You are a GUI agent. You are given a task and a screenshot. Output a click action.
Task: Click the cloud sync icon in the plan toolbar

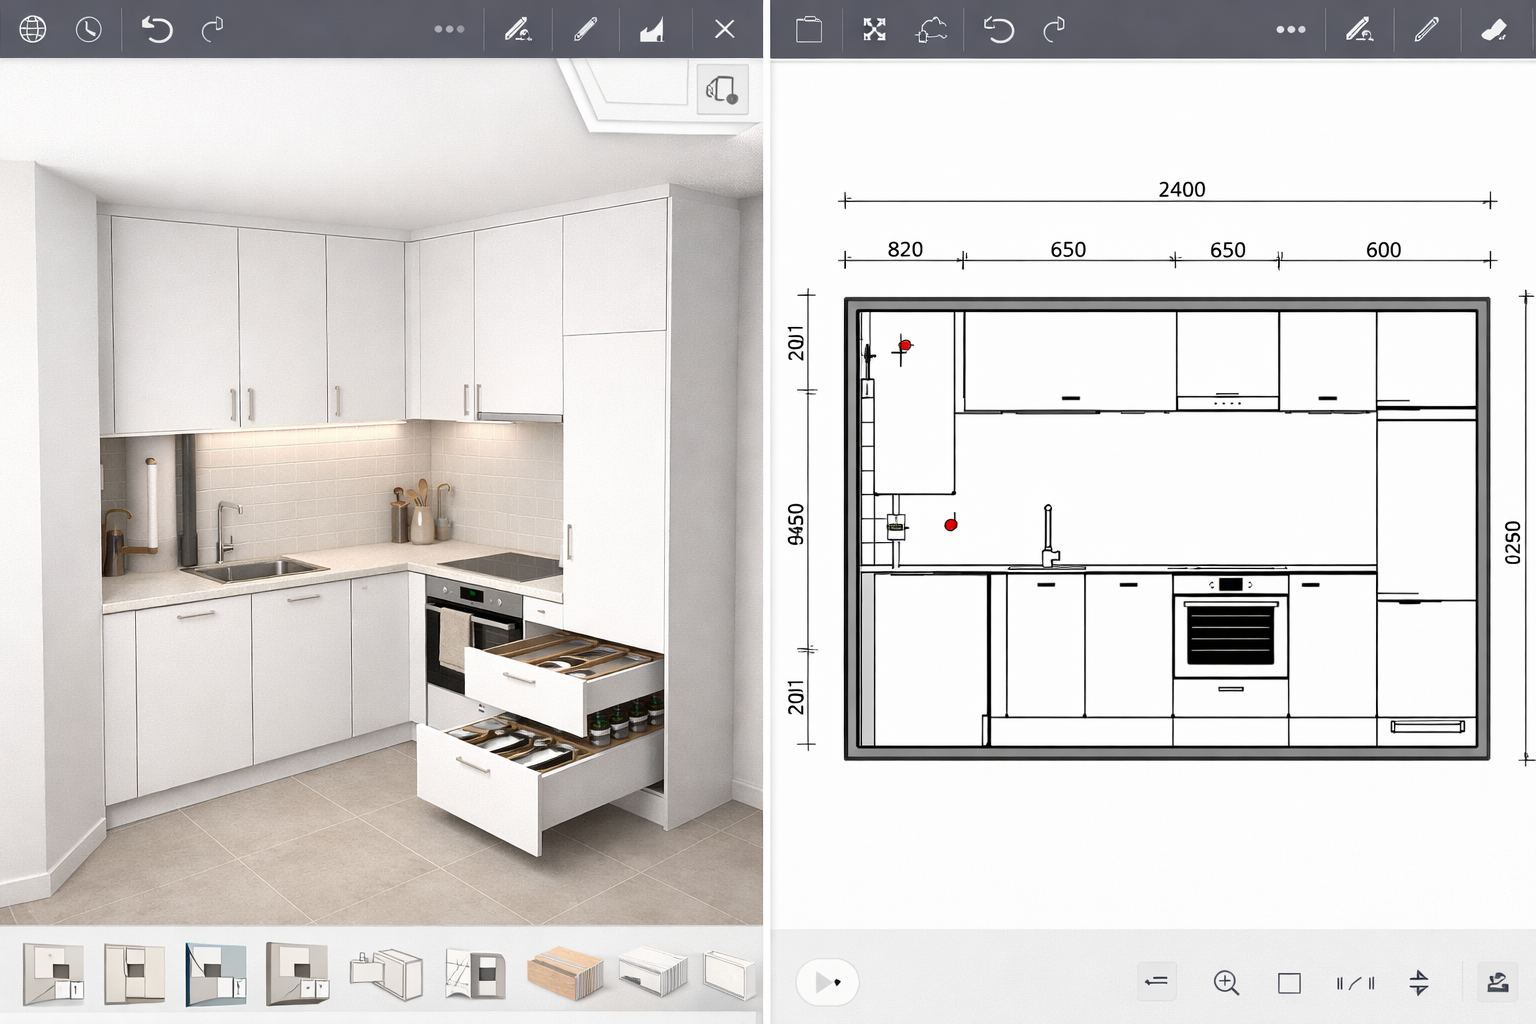pos(931,30)
